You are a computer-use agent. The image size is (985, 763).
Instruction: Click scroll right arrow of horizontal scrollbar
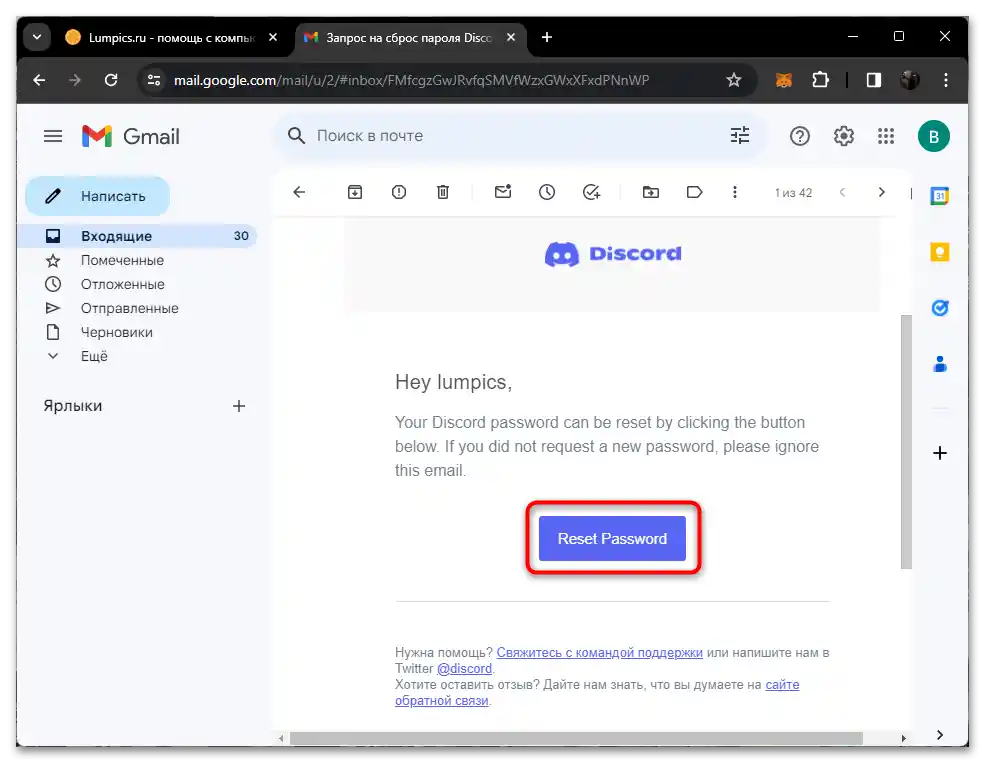(x=903, y=738)
